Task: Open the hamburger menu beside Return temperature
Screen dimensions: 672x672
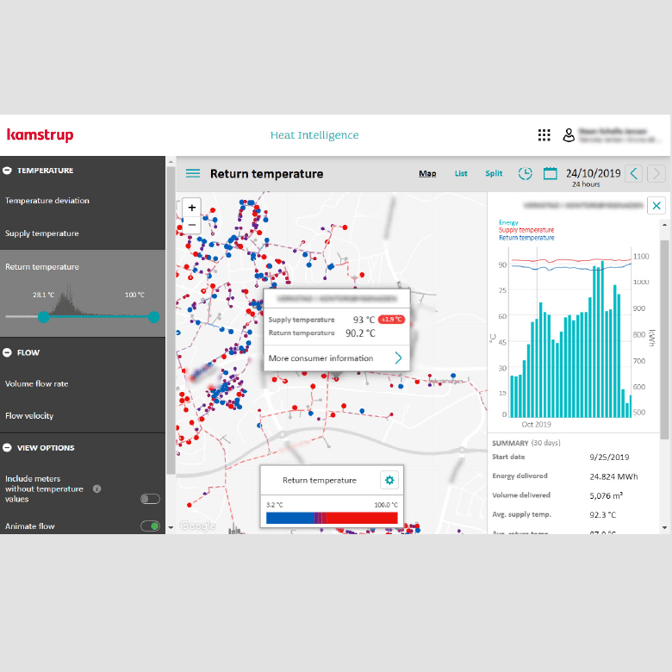Action: [x=193, y=173]
